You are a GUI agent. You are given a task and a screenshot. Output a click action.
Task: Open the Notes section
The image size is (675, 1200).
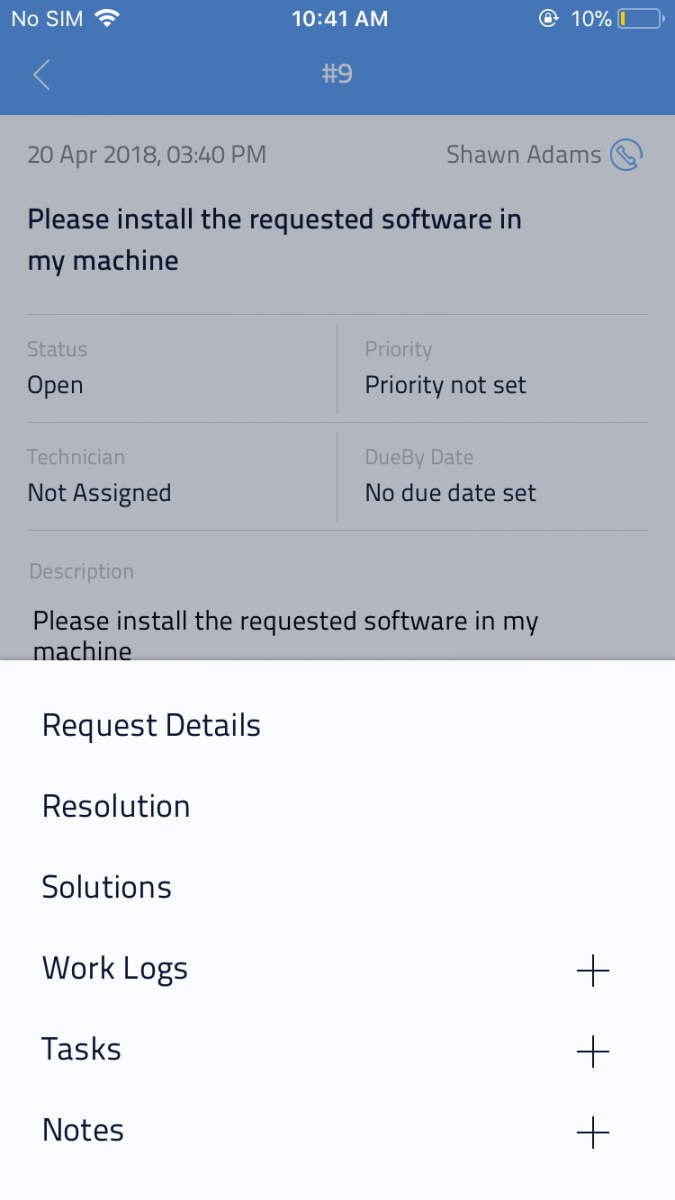point(83,1131)
